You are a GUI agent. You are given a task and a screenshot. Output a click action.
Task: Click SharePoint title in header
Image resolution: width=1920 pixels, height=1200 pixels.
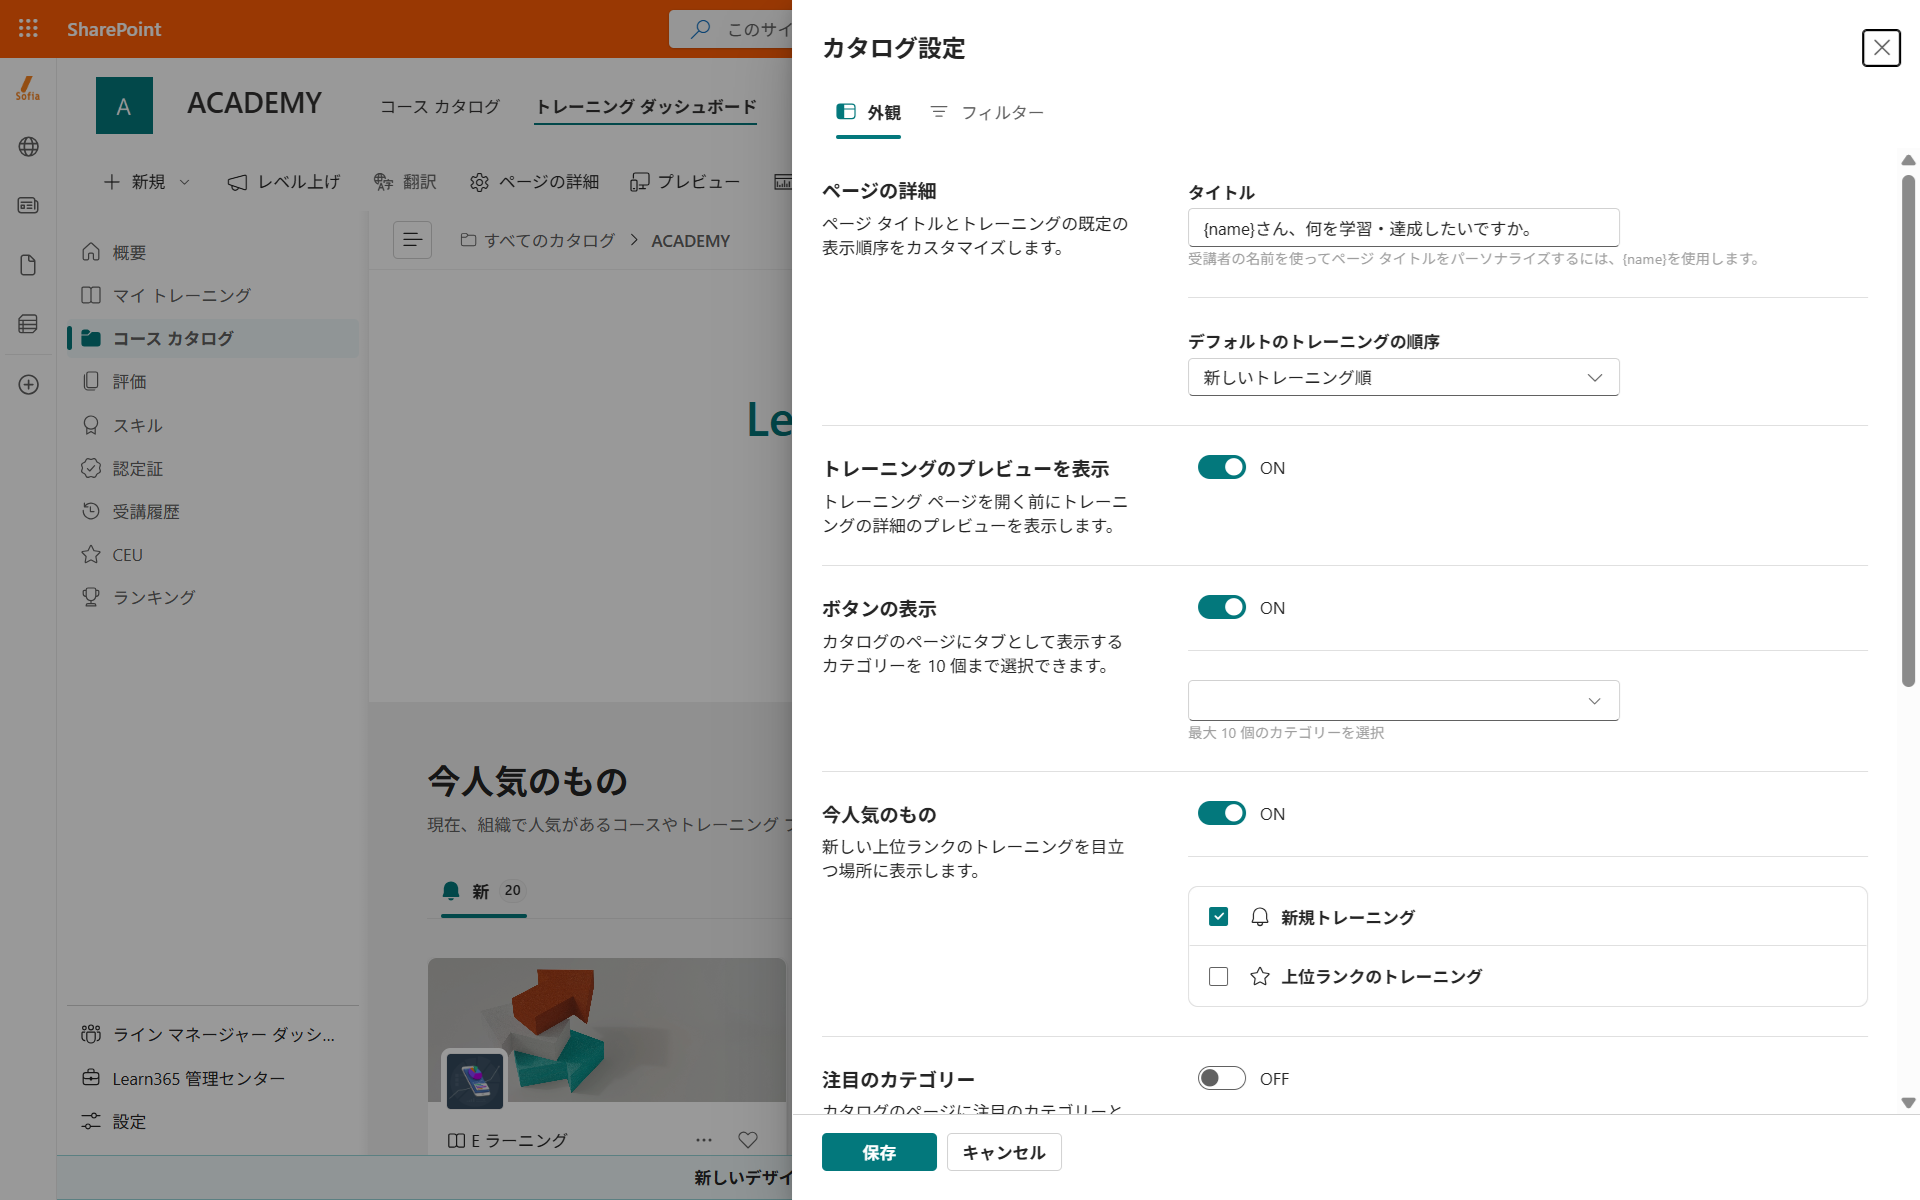(114, 29)
